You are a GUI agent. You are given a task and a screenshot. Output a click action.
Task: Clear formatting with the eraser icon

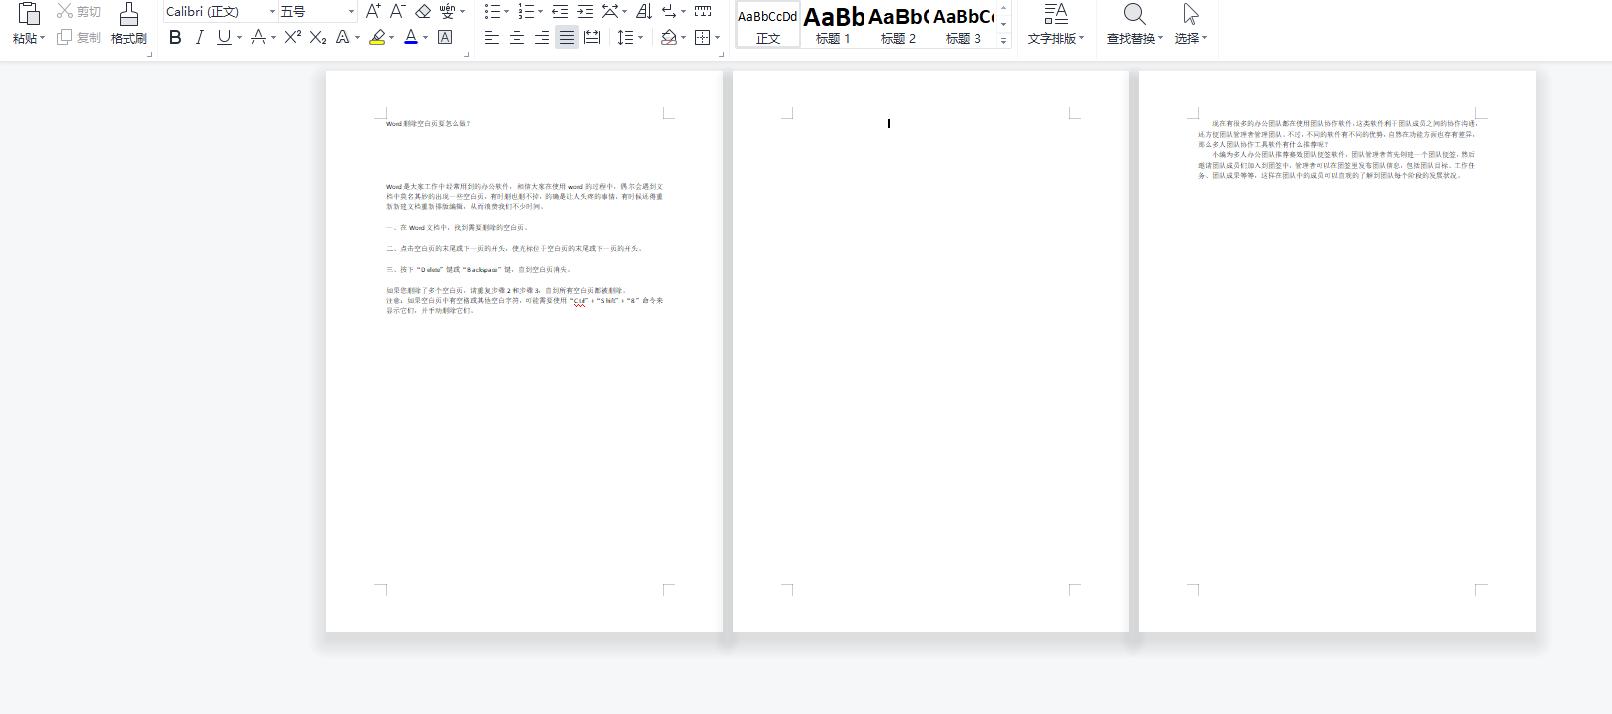(422, 11)
